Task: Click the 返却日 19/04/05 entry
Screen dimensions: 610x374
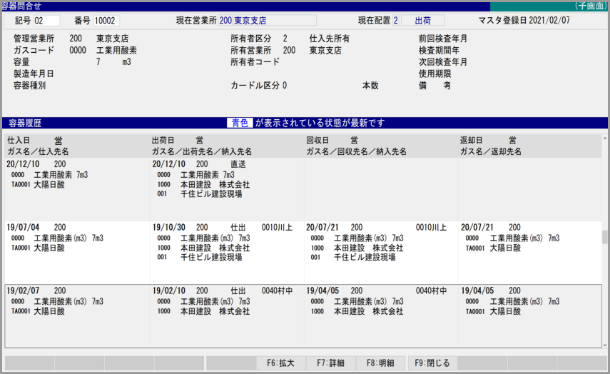Action: click(x=477, y=291)
